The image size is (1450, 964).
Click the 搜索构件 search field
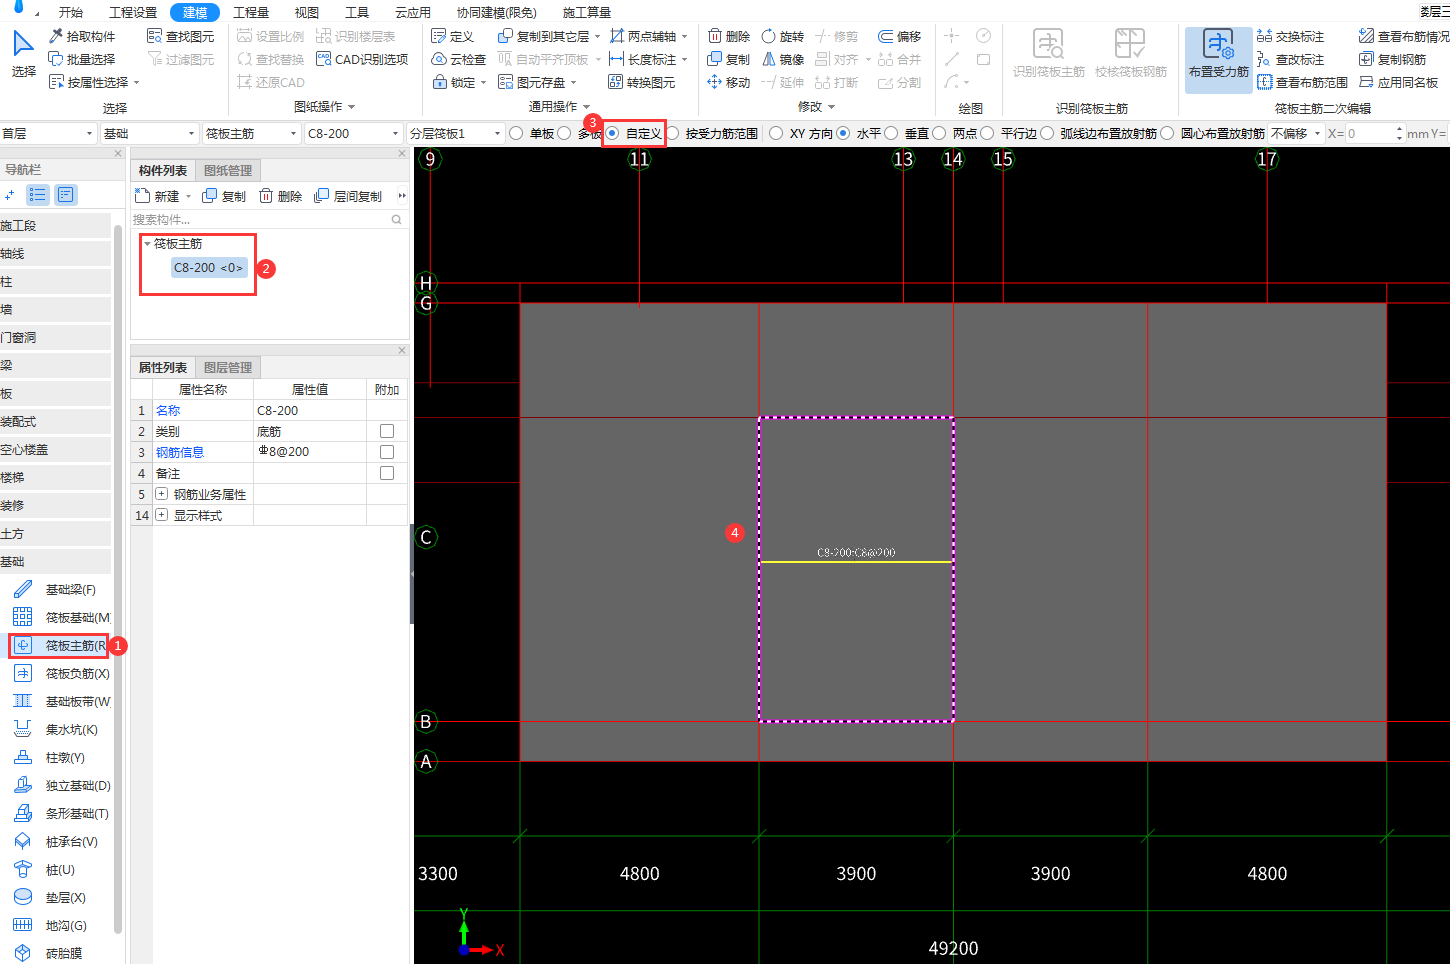(268, 219)
